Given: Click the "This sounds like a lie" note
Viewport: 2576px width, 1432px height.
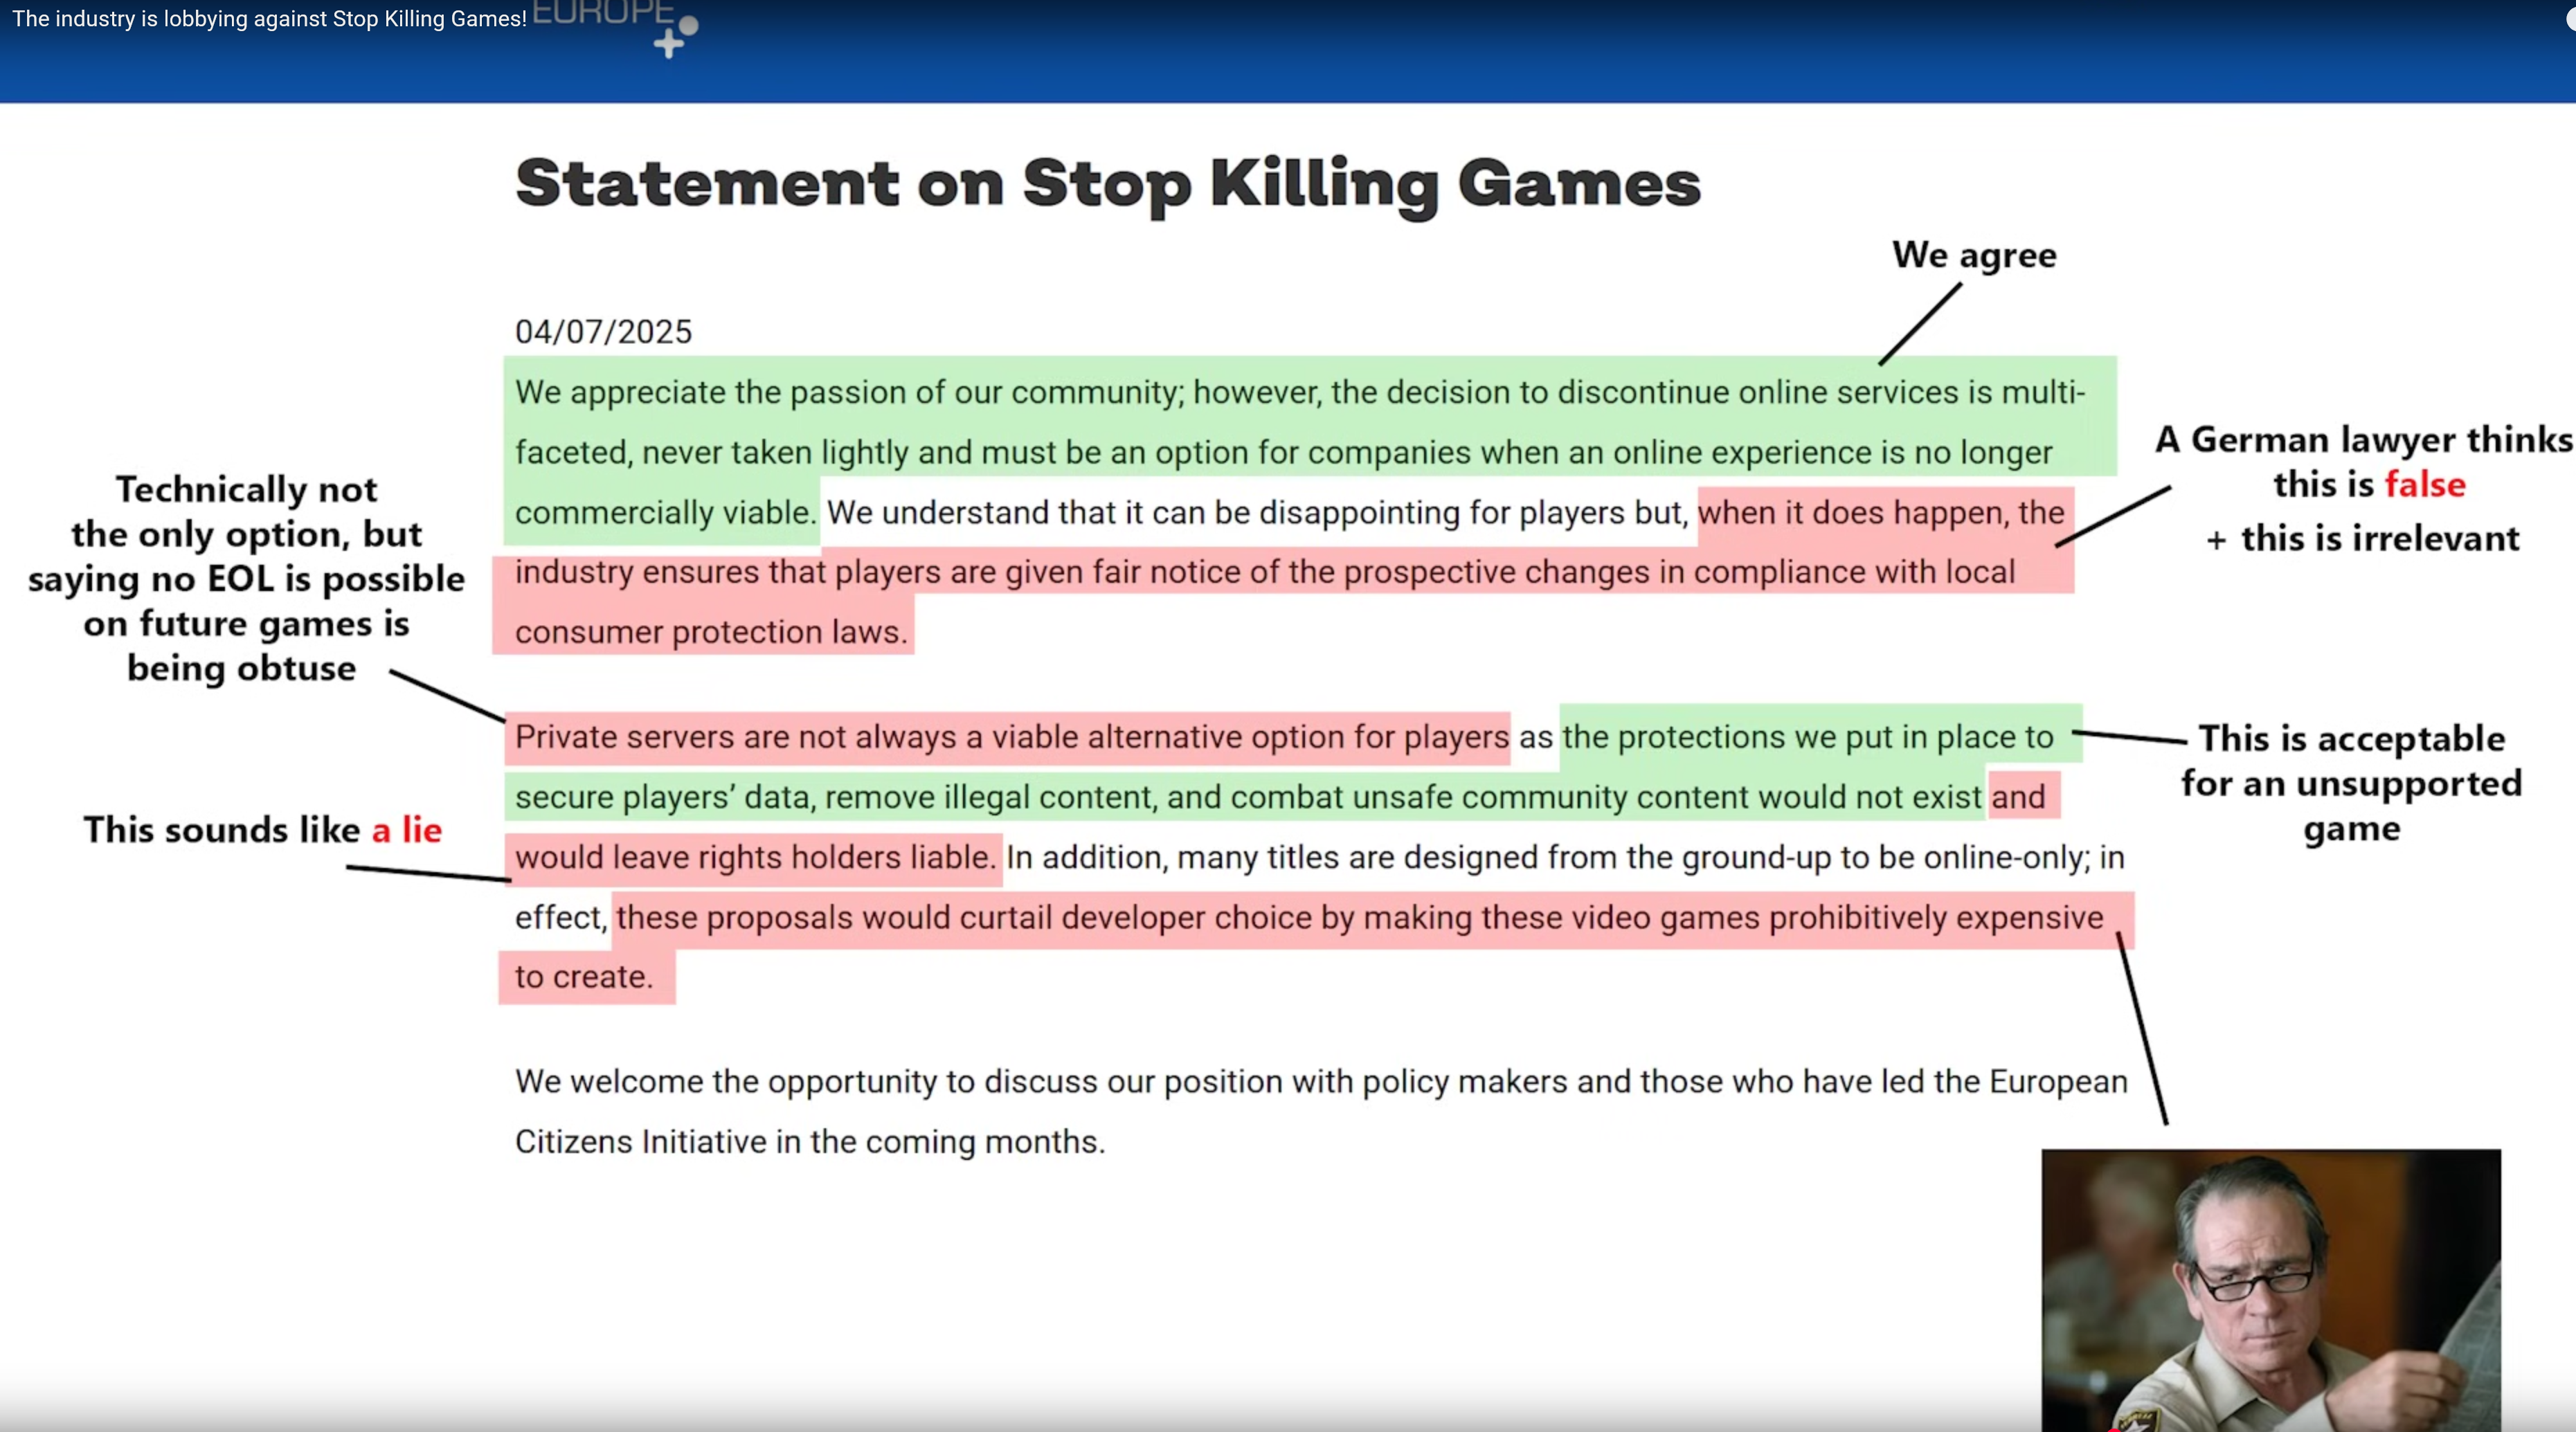Looking at the screenshot, I should click(262, 830).
